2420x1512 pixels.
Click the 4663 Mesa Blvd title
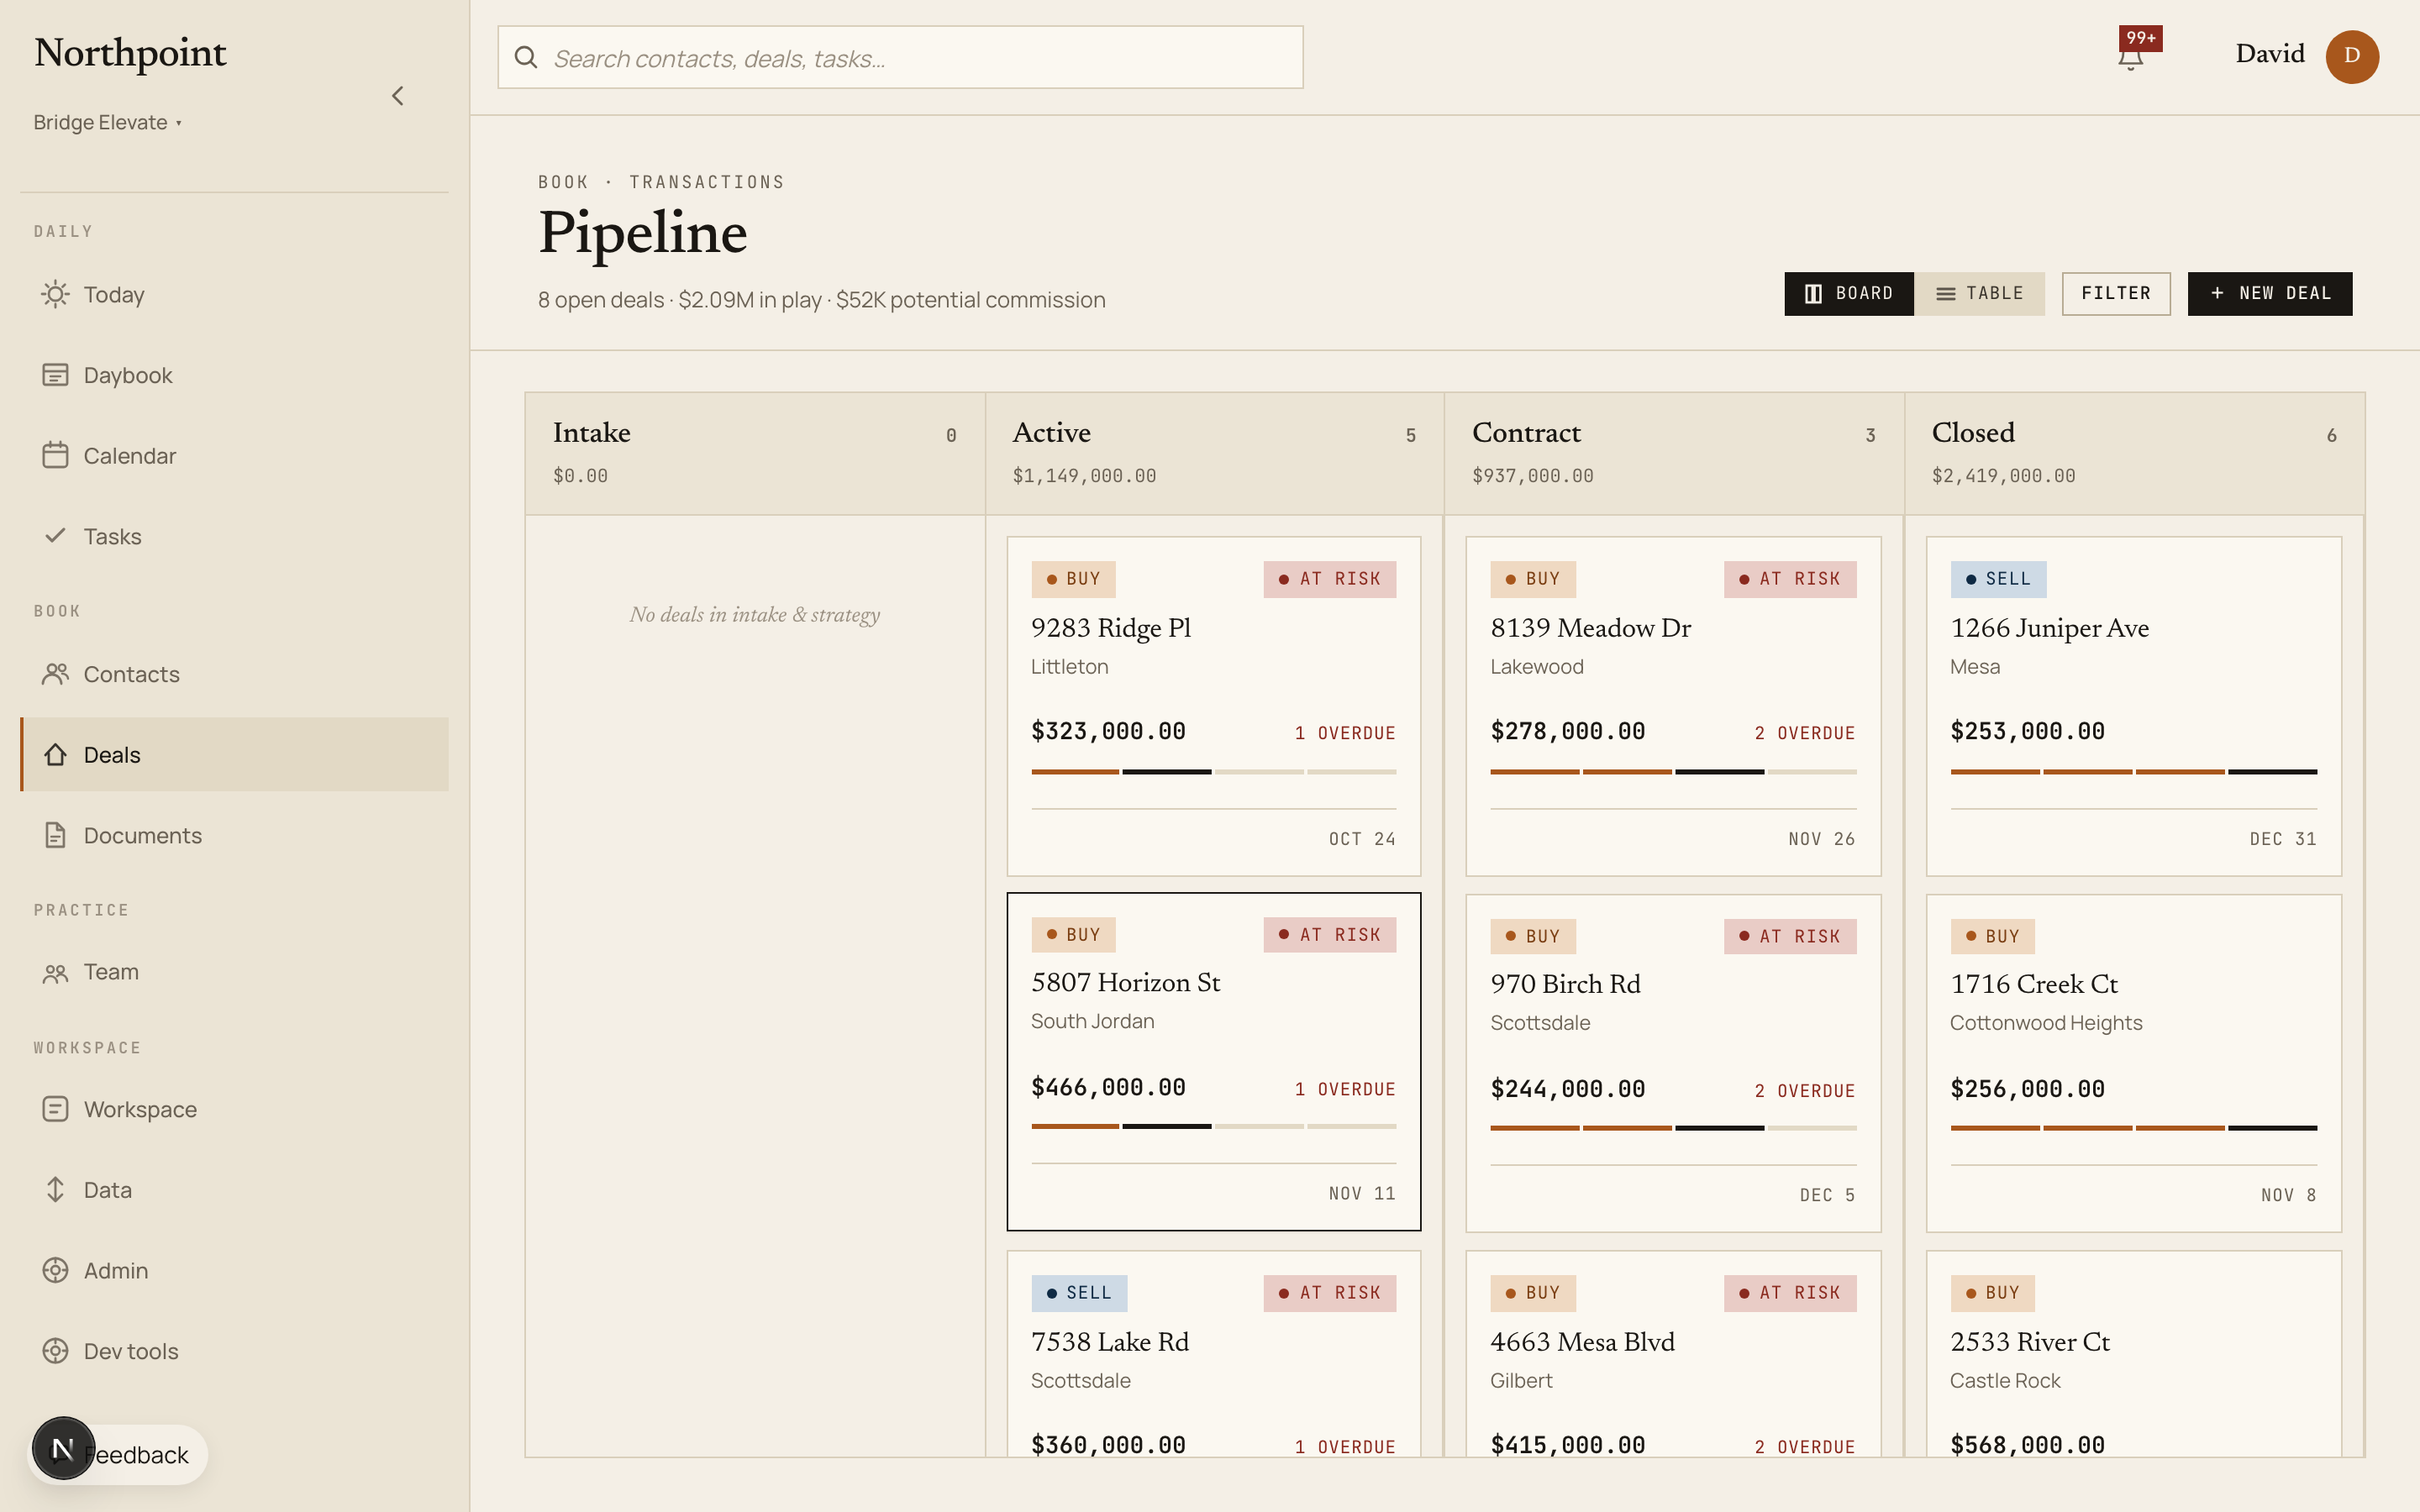pos(1582,1342)
